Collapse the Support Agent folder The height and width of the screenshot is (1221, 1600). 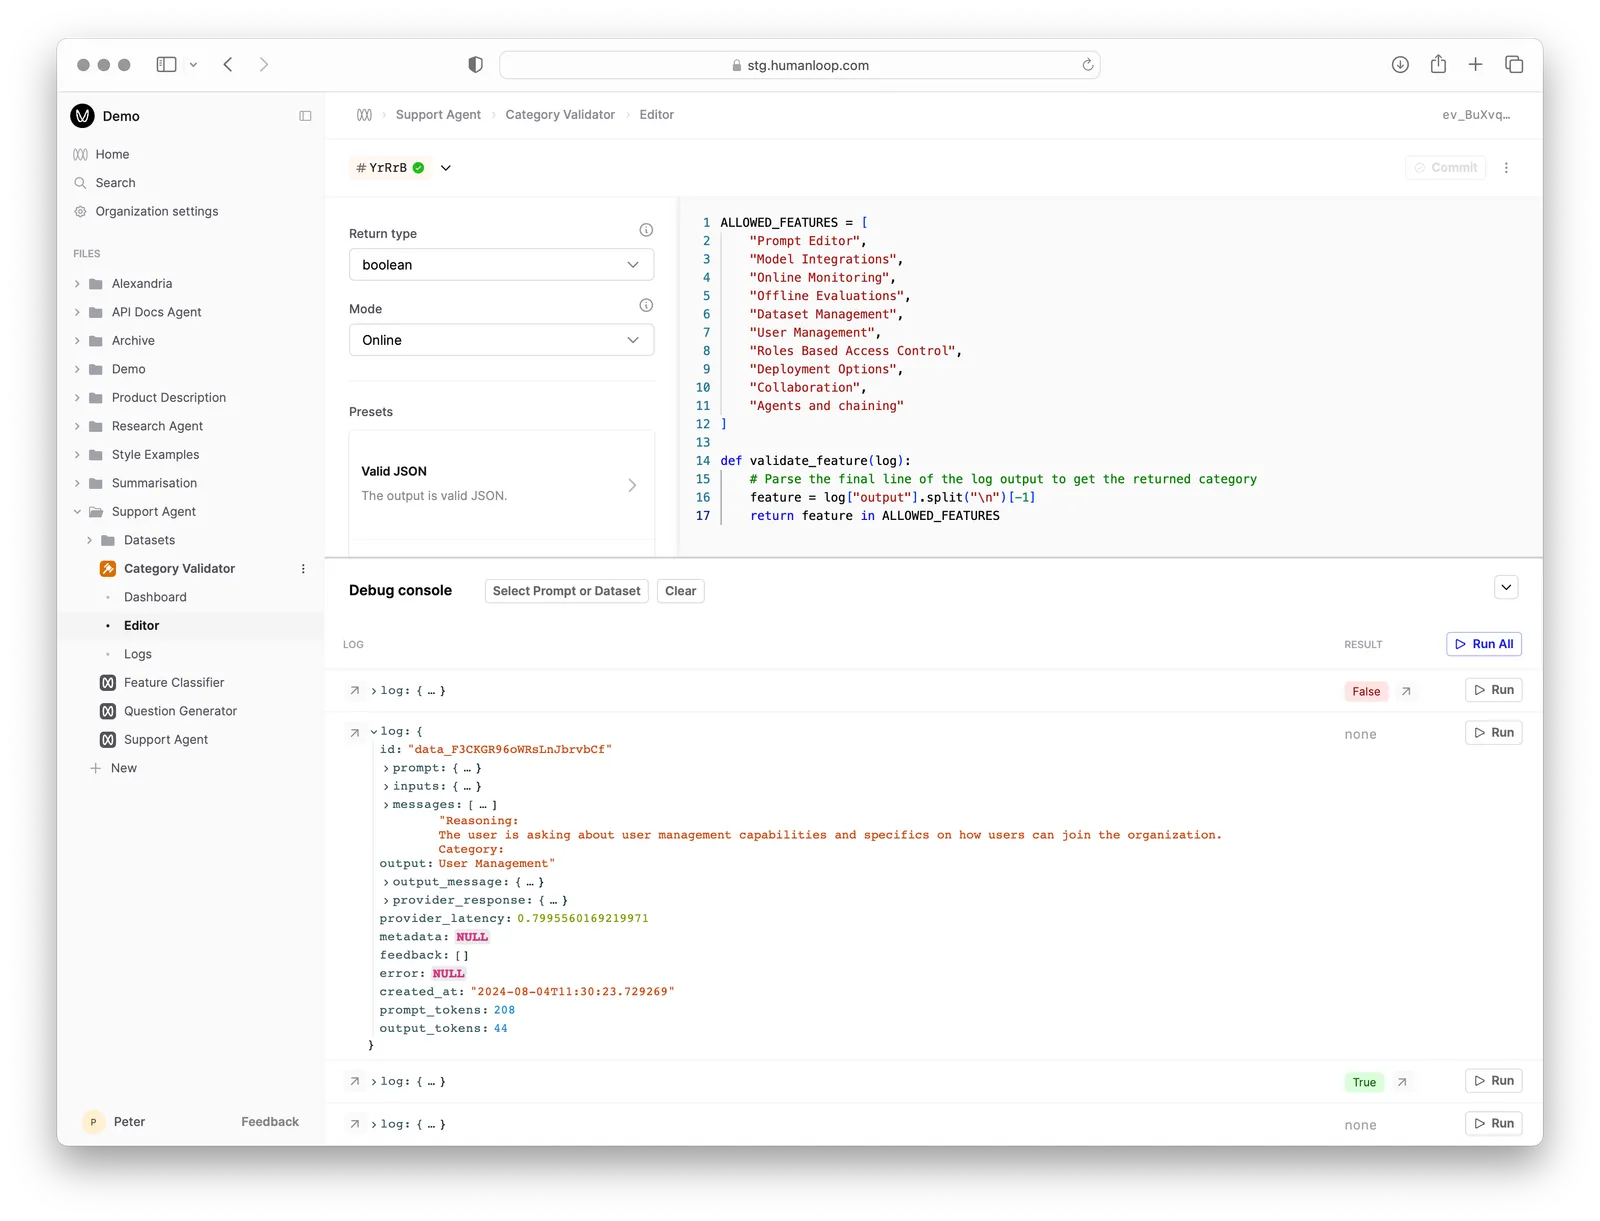click(77, 512)
